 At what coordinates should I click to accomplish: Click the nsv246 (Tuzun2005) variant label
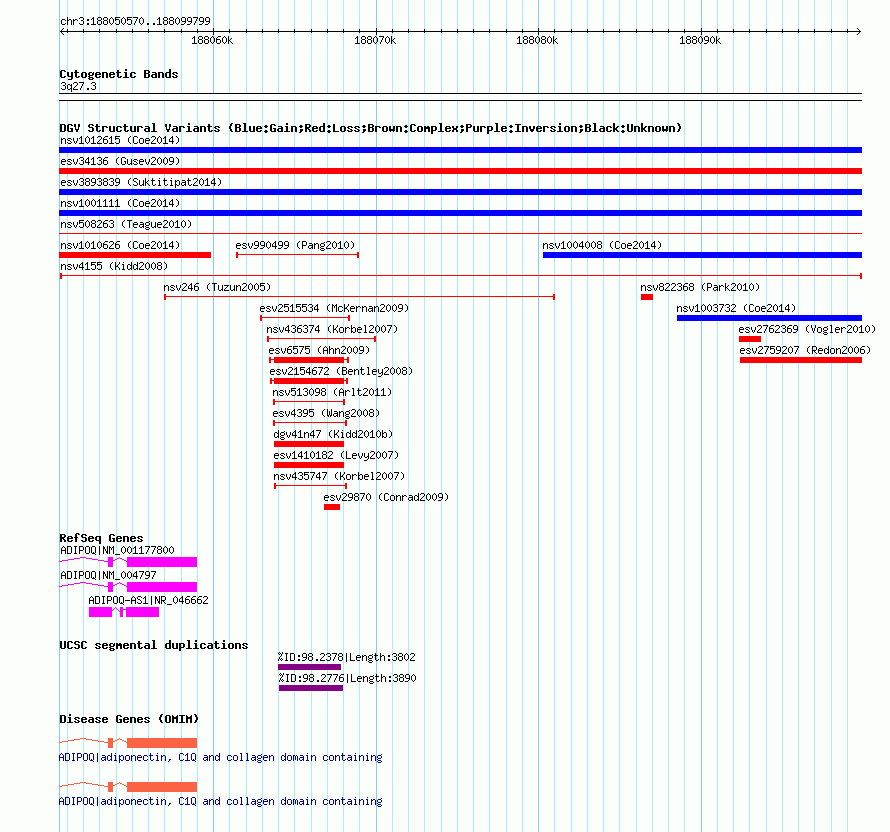tap(217, 287)
